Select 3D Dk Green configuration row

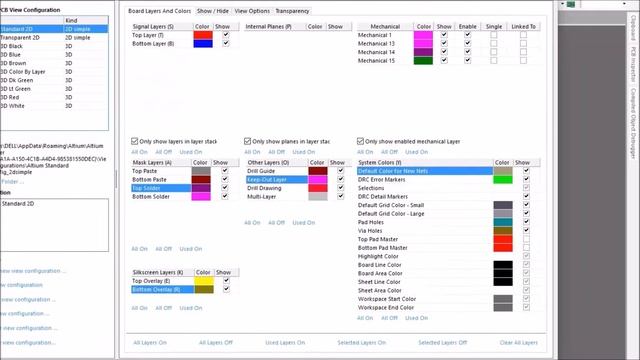pyautogui.click(x=54, y=80)
